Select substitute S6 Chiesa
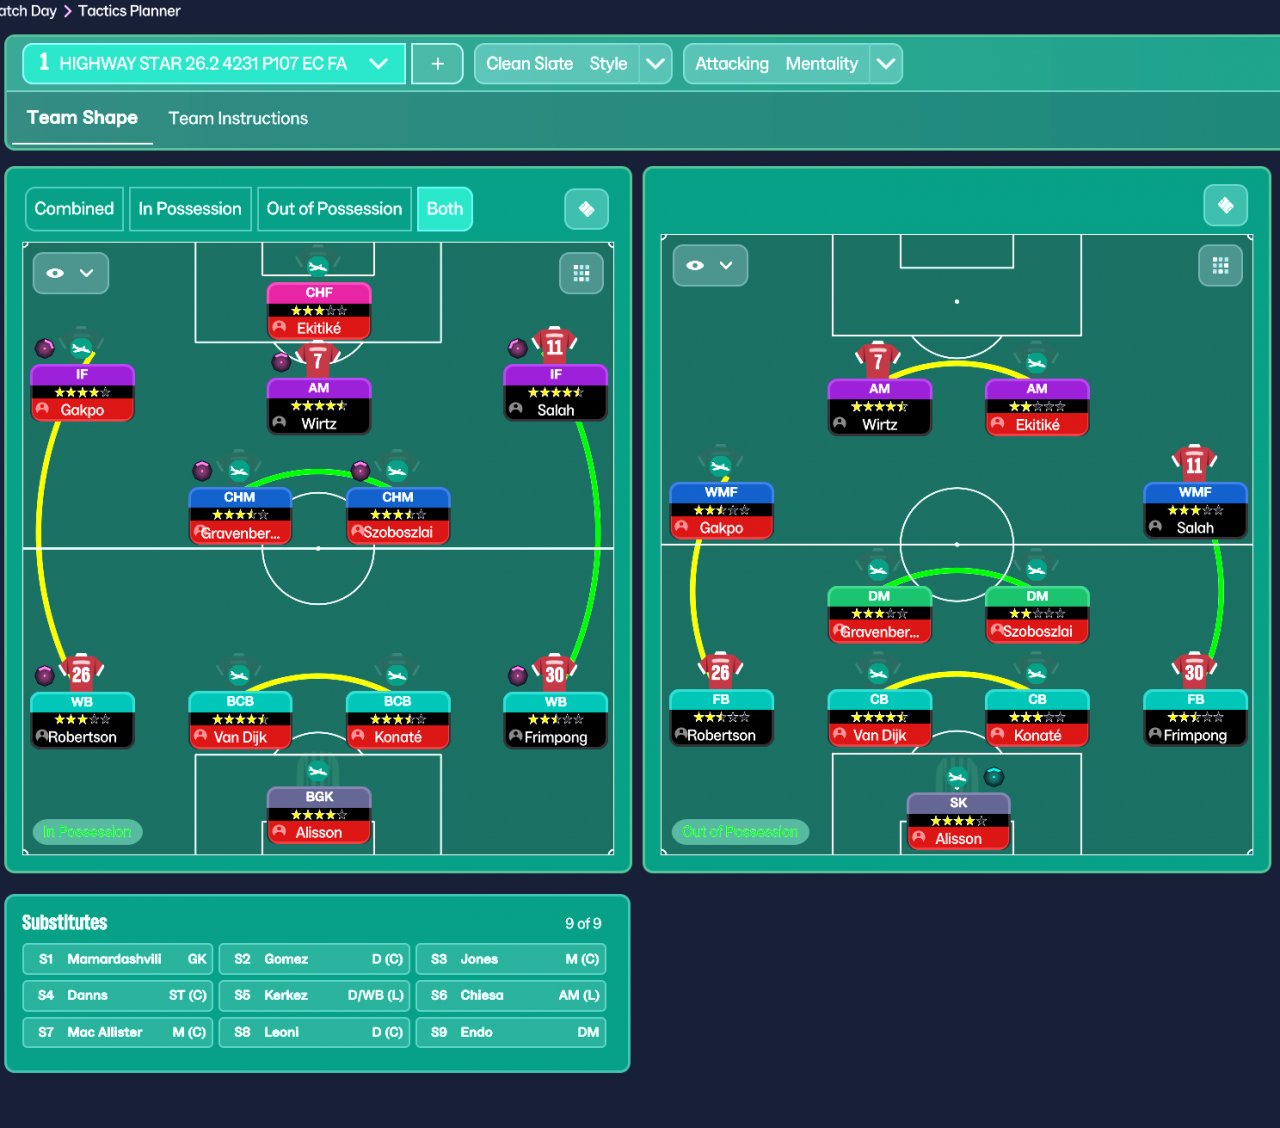 511,996
